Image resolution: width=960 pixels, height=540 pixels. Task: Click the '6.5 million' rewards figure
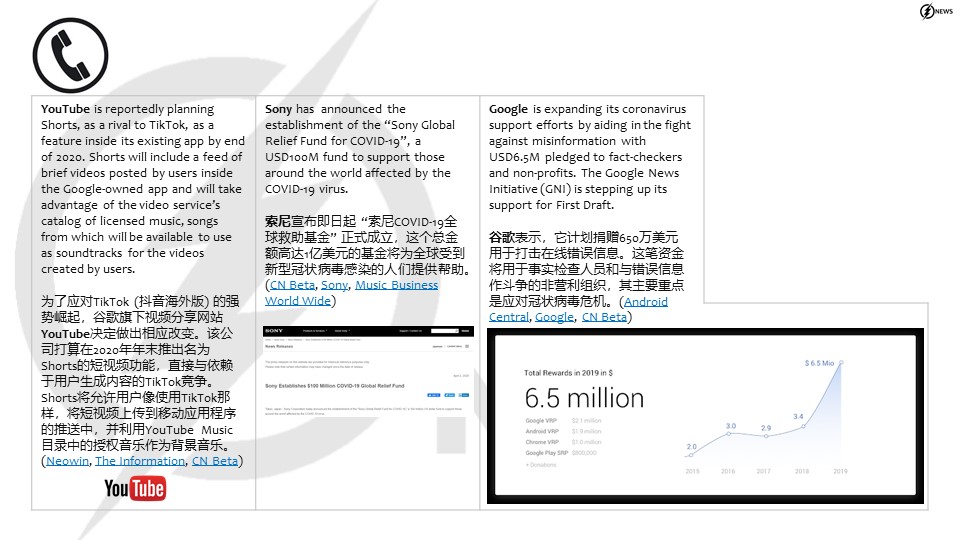pos(584,399)
